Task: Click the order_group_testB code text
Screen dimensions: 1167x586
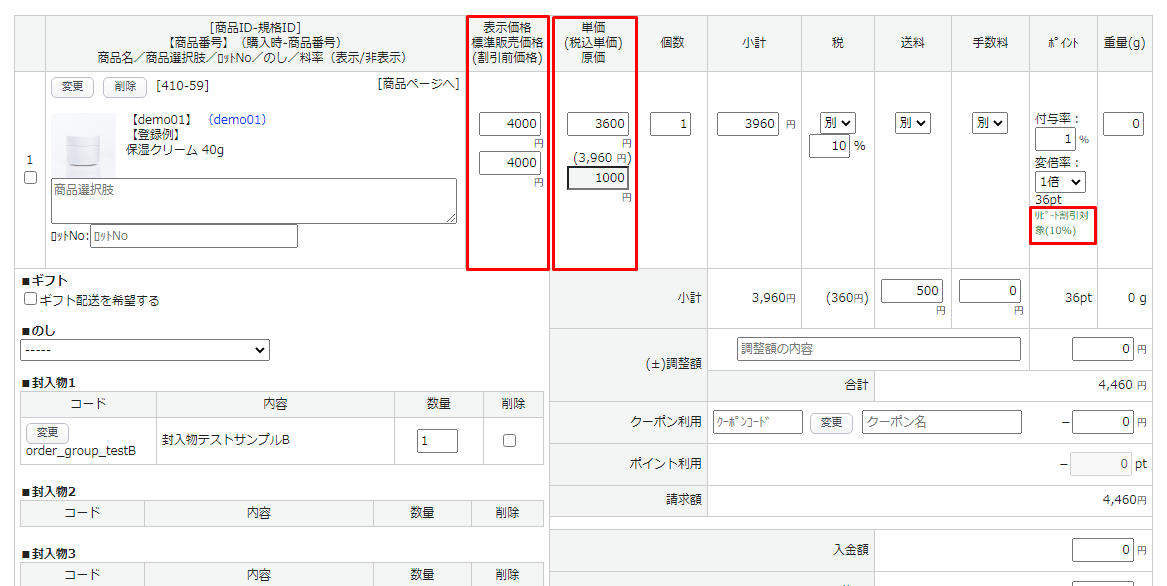Action: point(81,451)
